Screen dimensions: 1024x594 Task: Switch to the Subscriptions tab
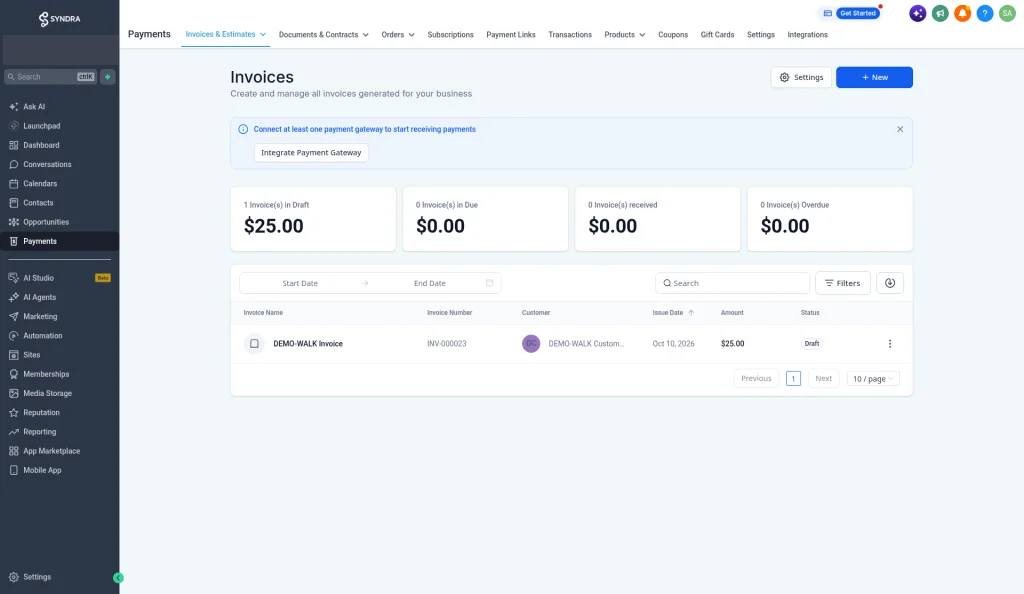coord(451,35)
